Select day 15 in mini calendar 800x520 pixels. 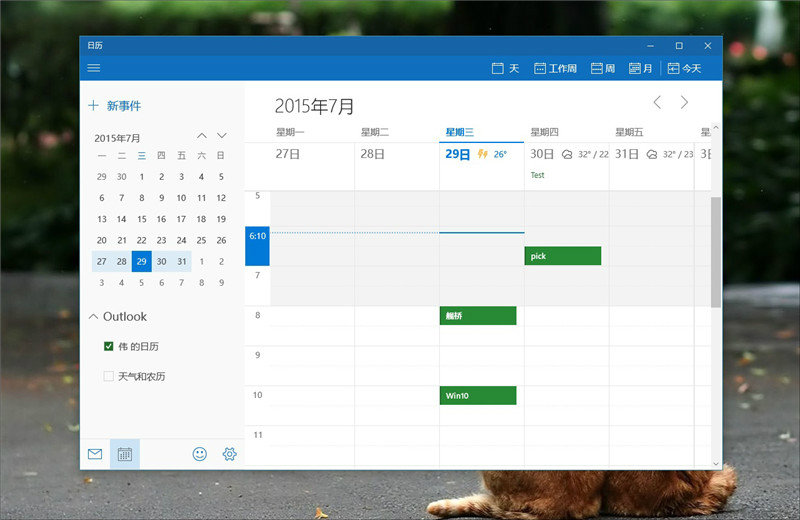click(141, 219)
